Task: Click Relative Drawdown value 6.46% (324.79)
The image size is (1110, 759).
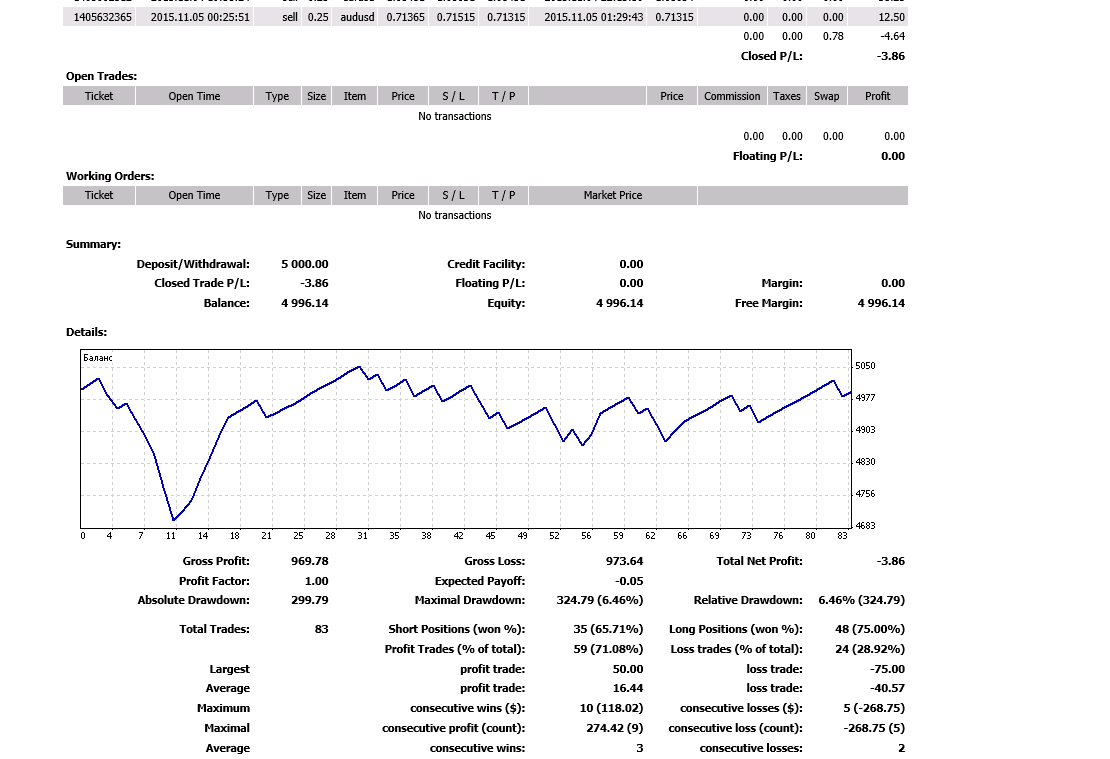Action: 862,600
